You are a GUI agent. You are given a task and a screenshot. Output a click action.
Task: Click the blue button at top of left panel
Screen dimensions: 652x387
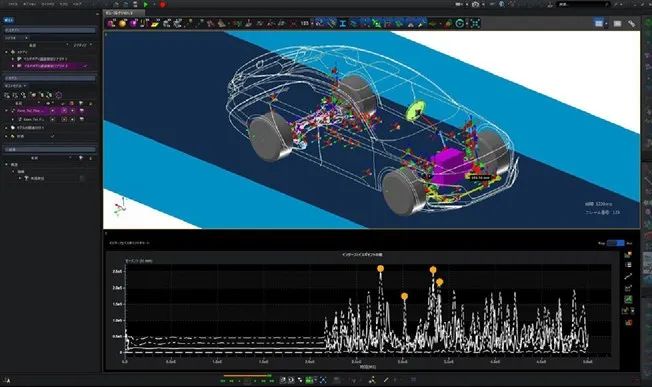(9, 20)
